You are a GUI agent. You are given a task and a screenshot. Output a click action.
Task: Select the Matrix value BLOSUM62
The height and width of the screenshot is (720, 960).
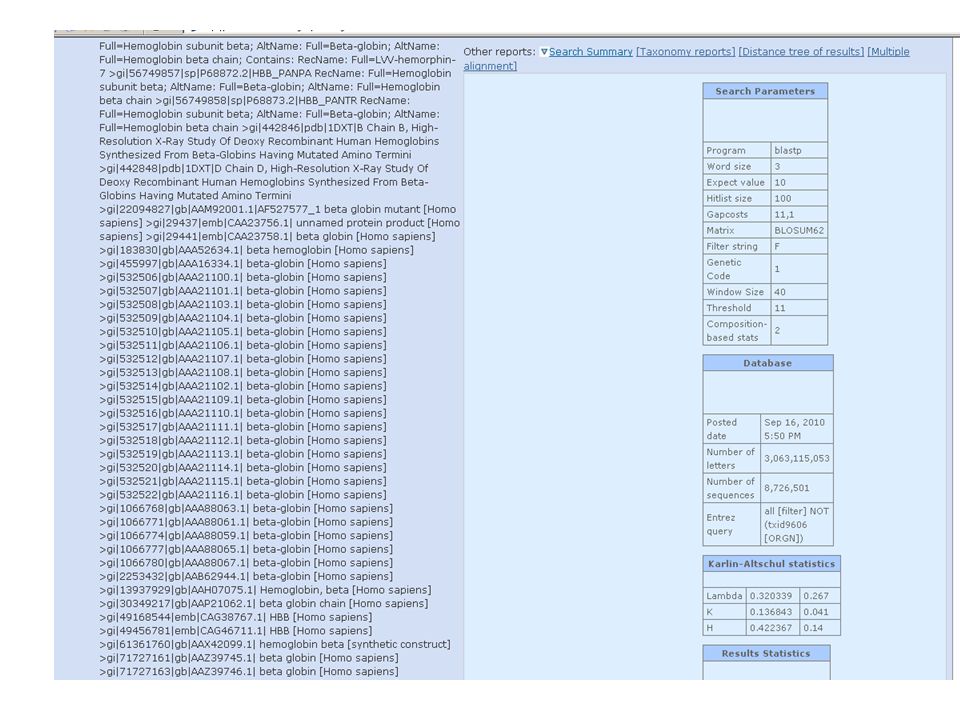point(798,231)
